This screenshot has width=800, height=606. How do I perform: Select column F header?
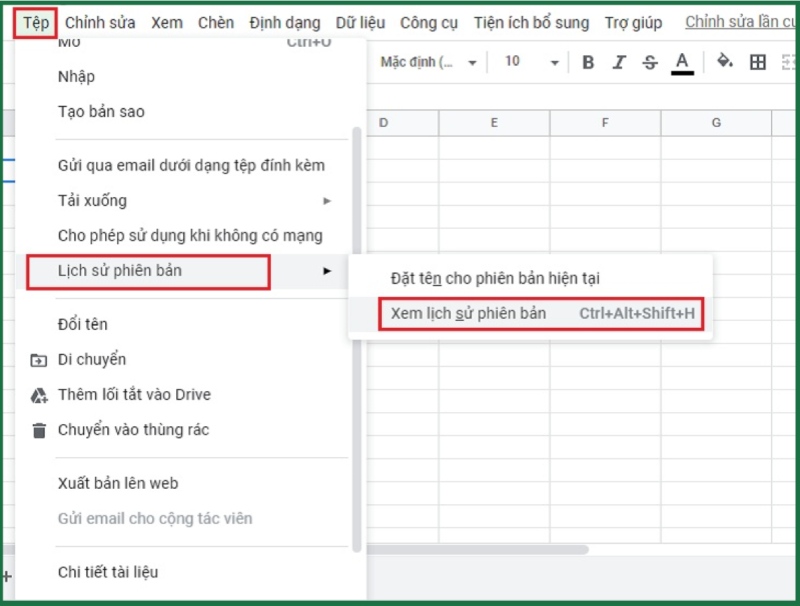[x=604, y=121]
